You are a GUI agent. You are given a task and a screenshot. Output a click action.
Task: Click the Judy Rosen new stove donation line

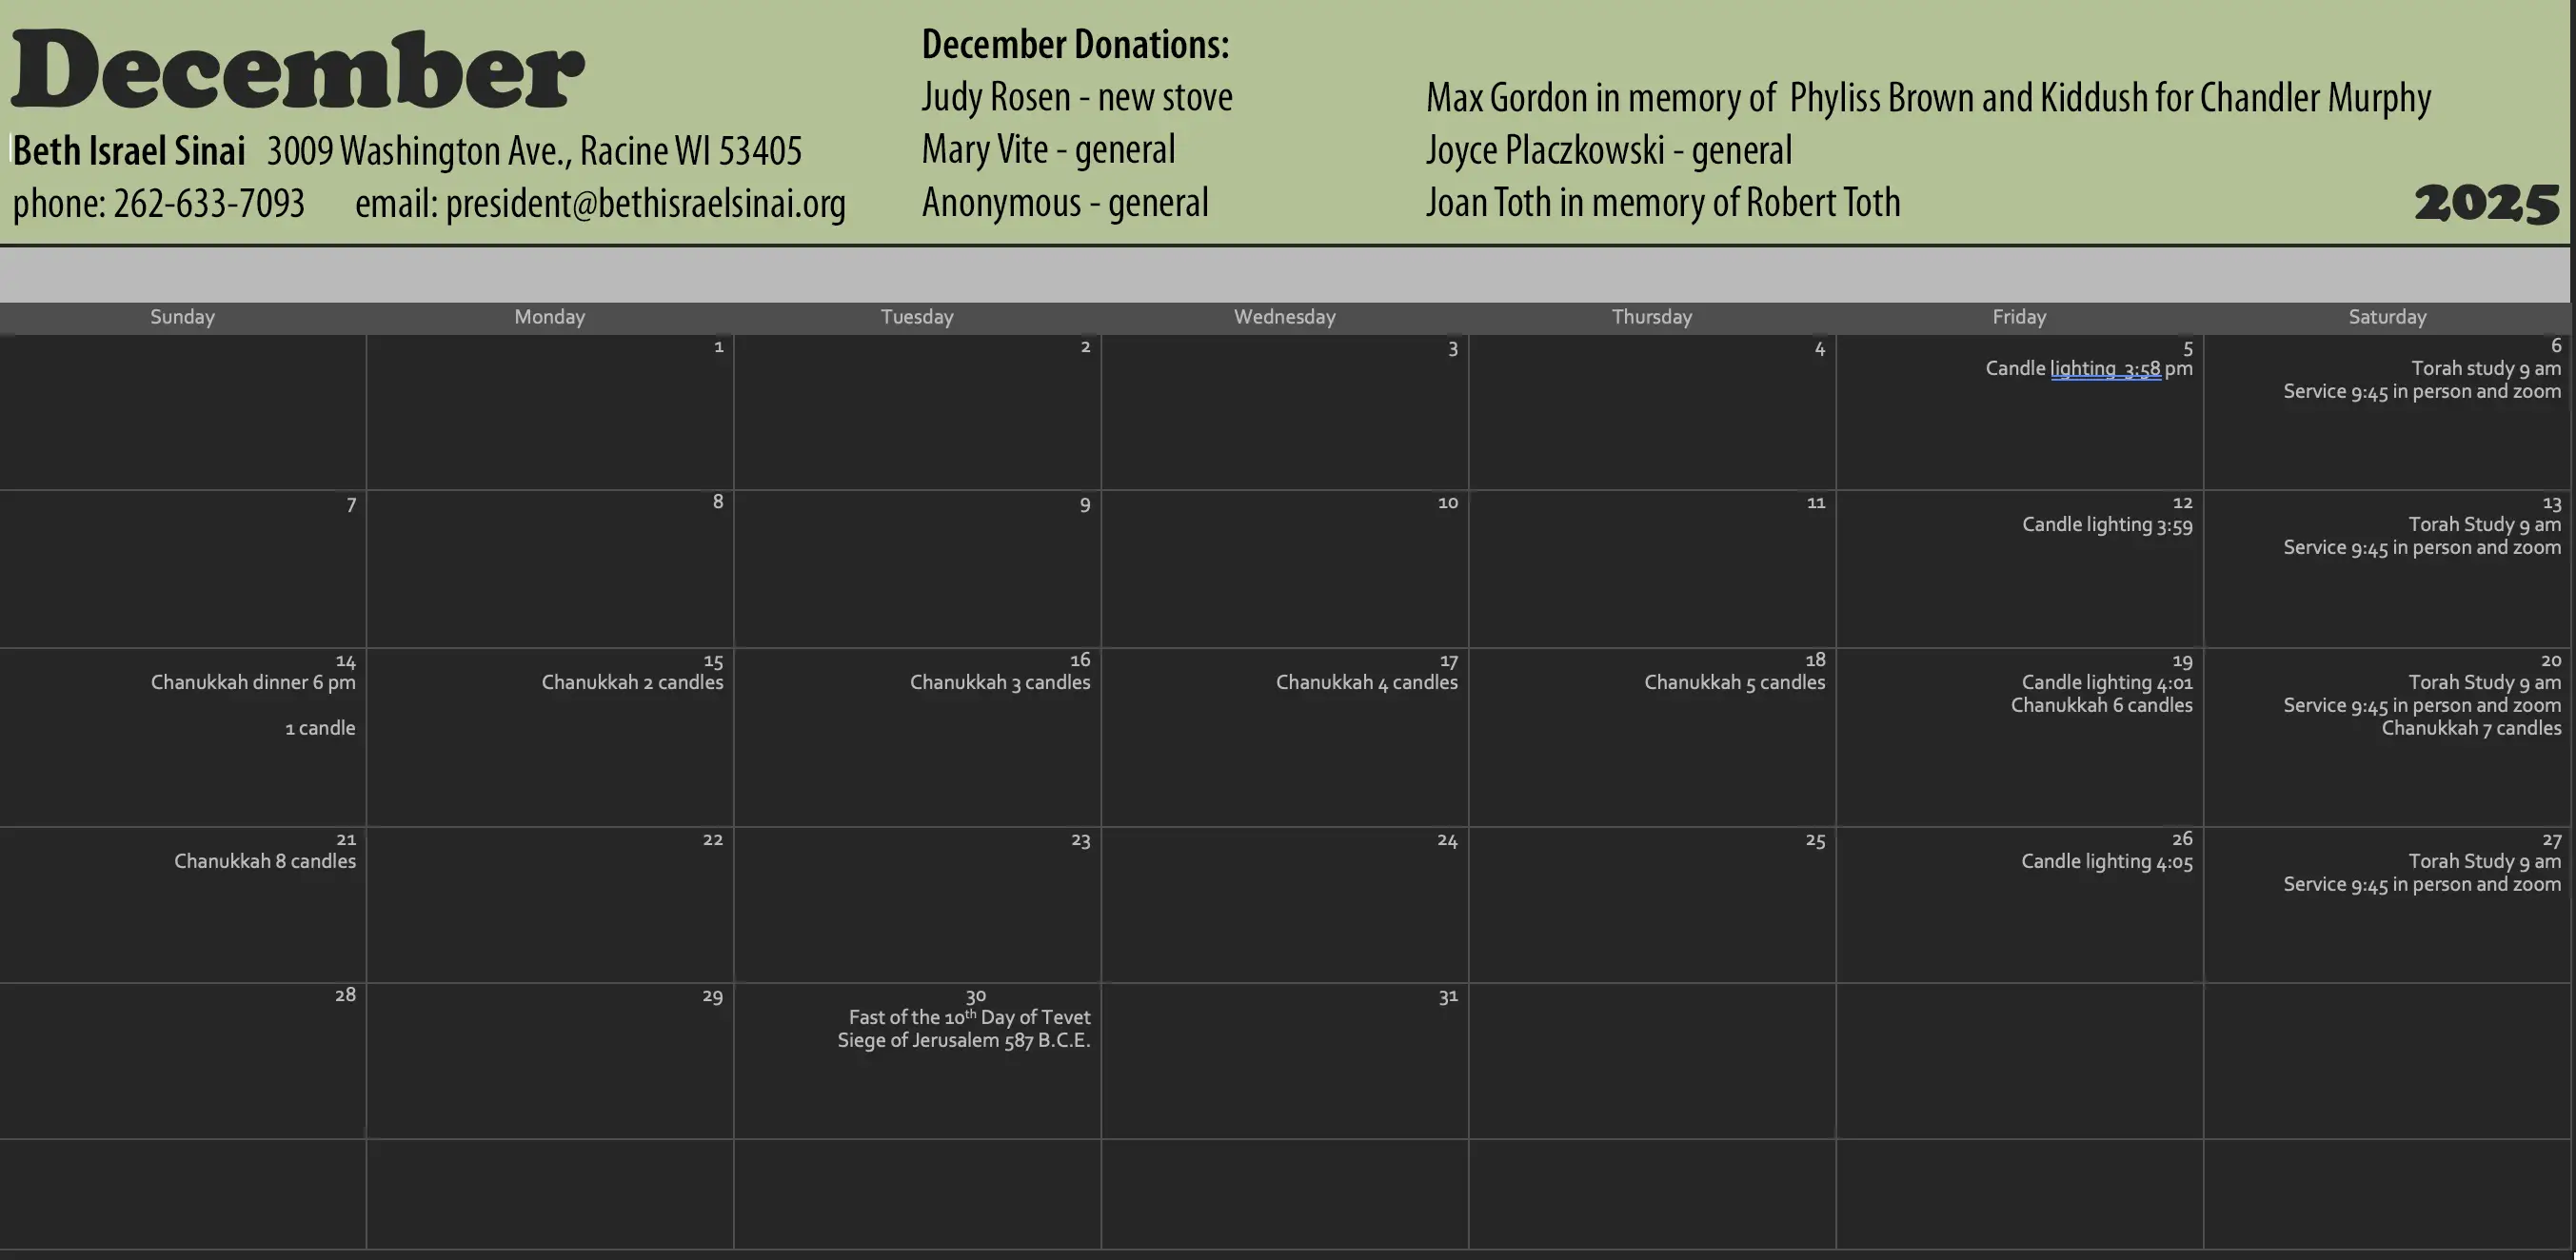pyautogui.click(x=1076, y=98)
